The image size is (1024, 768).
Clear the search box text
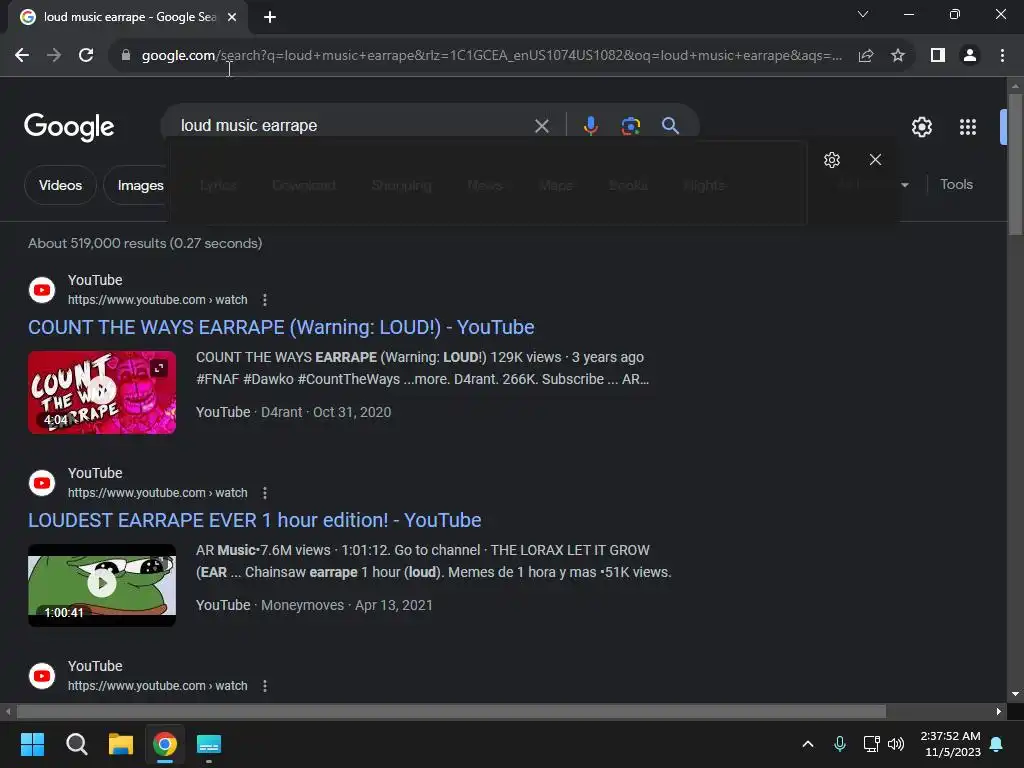[x=541, y=126]
